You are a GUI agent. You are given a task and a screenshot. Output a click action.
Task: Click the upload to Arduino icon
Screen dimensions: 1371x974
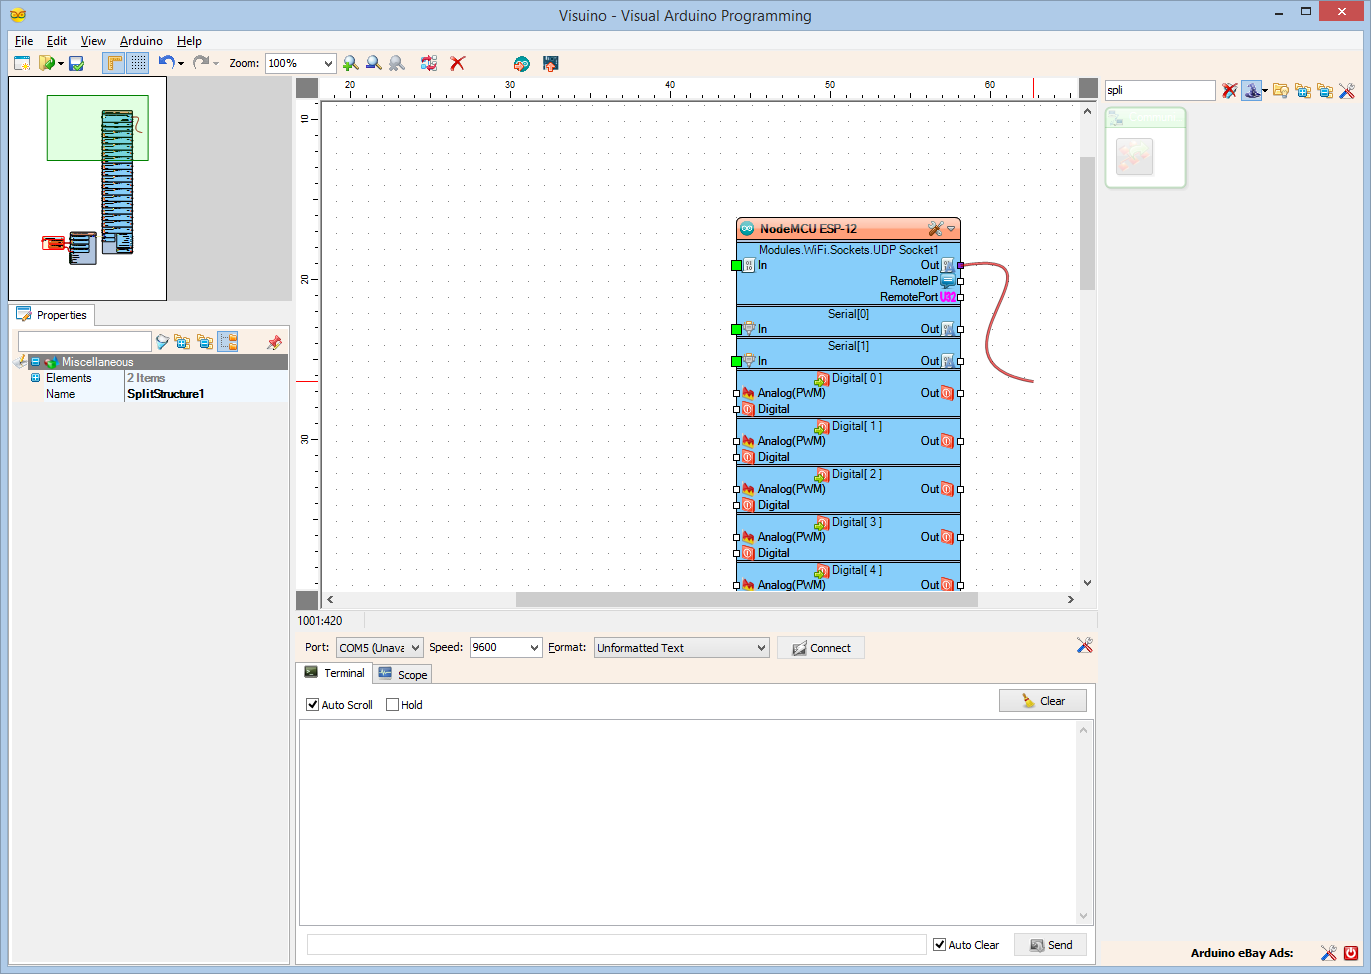[x=550, y=63]
